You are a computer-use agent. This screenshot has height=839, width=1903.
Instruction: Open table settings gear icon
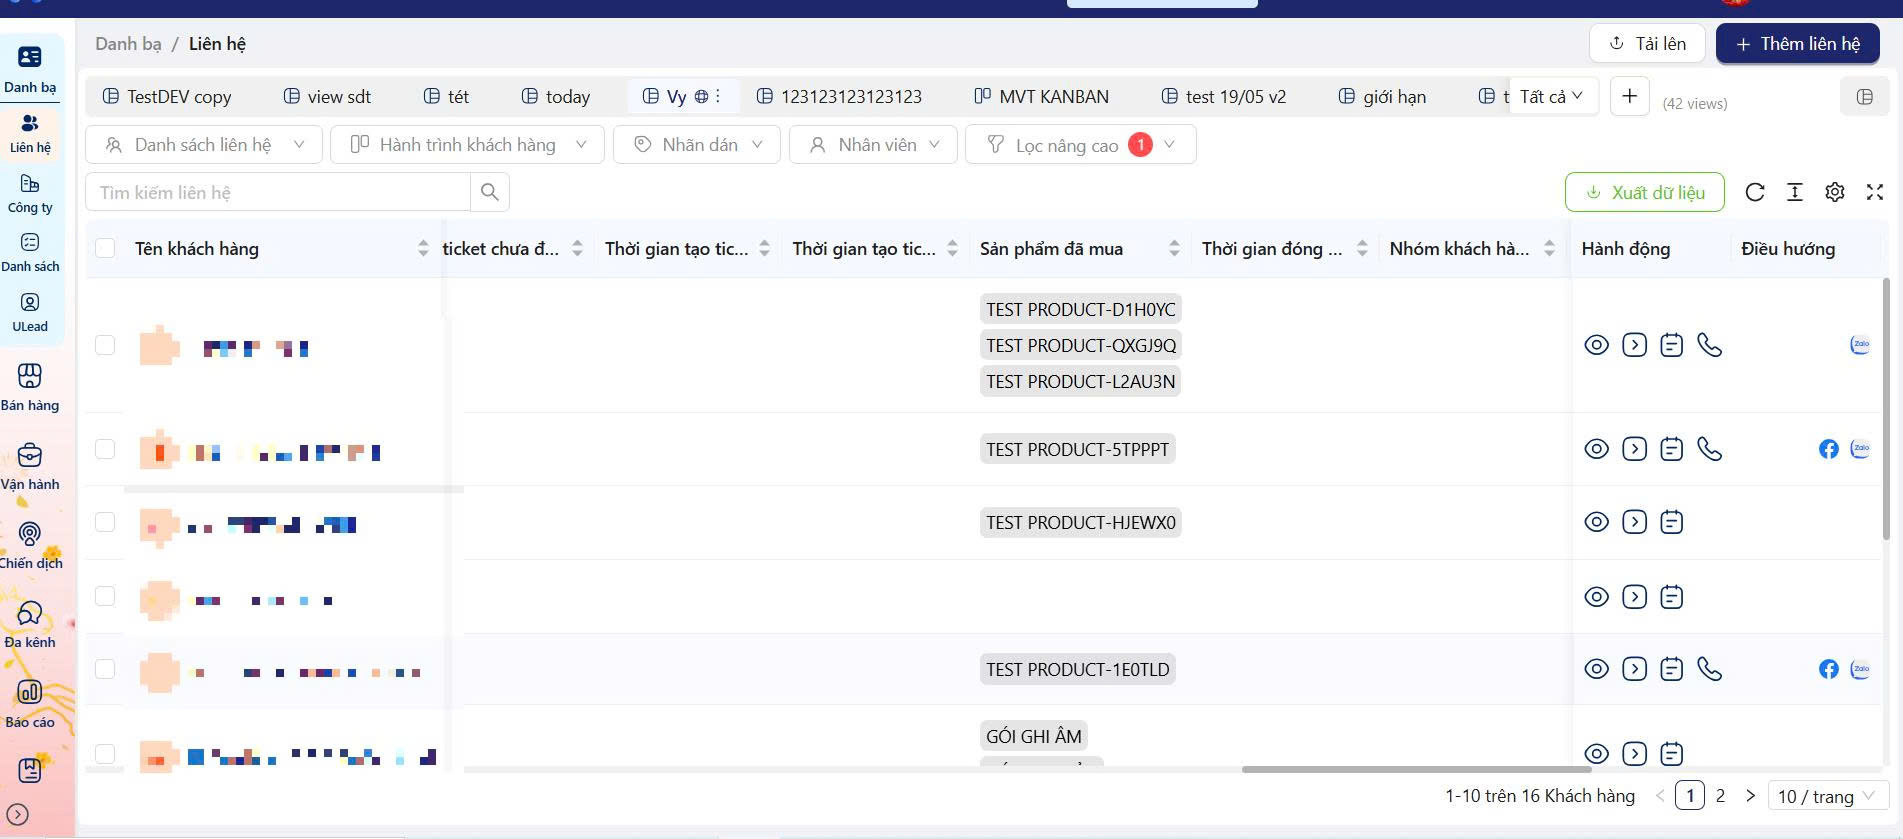[1835, 192]
